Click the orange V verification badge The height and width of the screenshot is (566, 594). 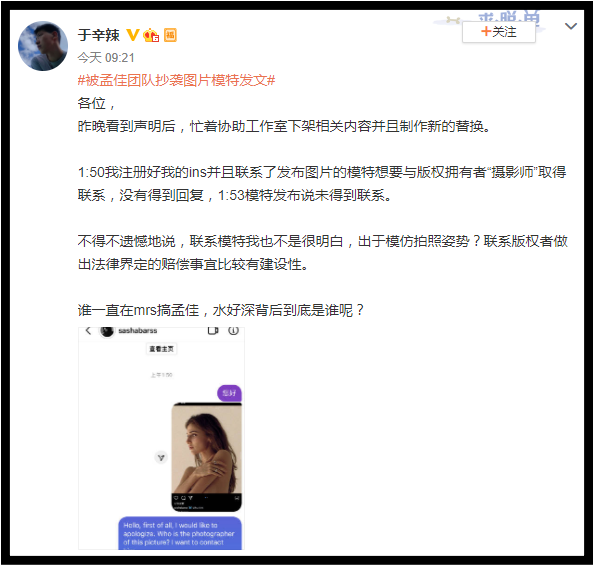(x=132, y=35)
